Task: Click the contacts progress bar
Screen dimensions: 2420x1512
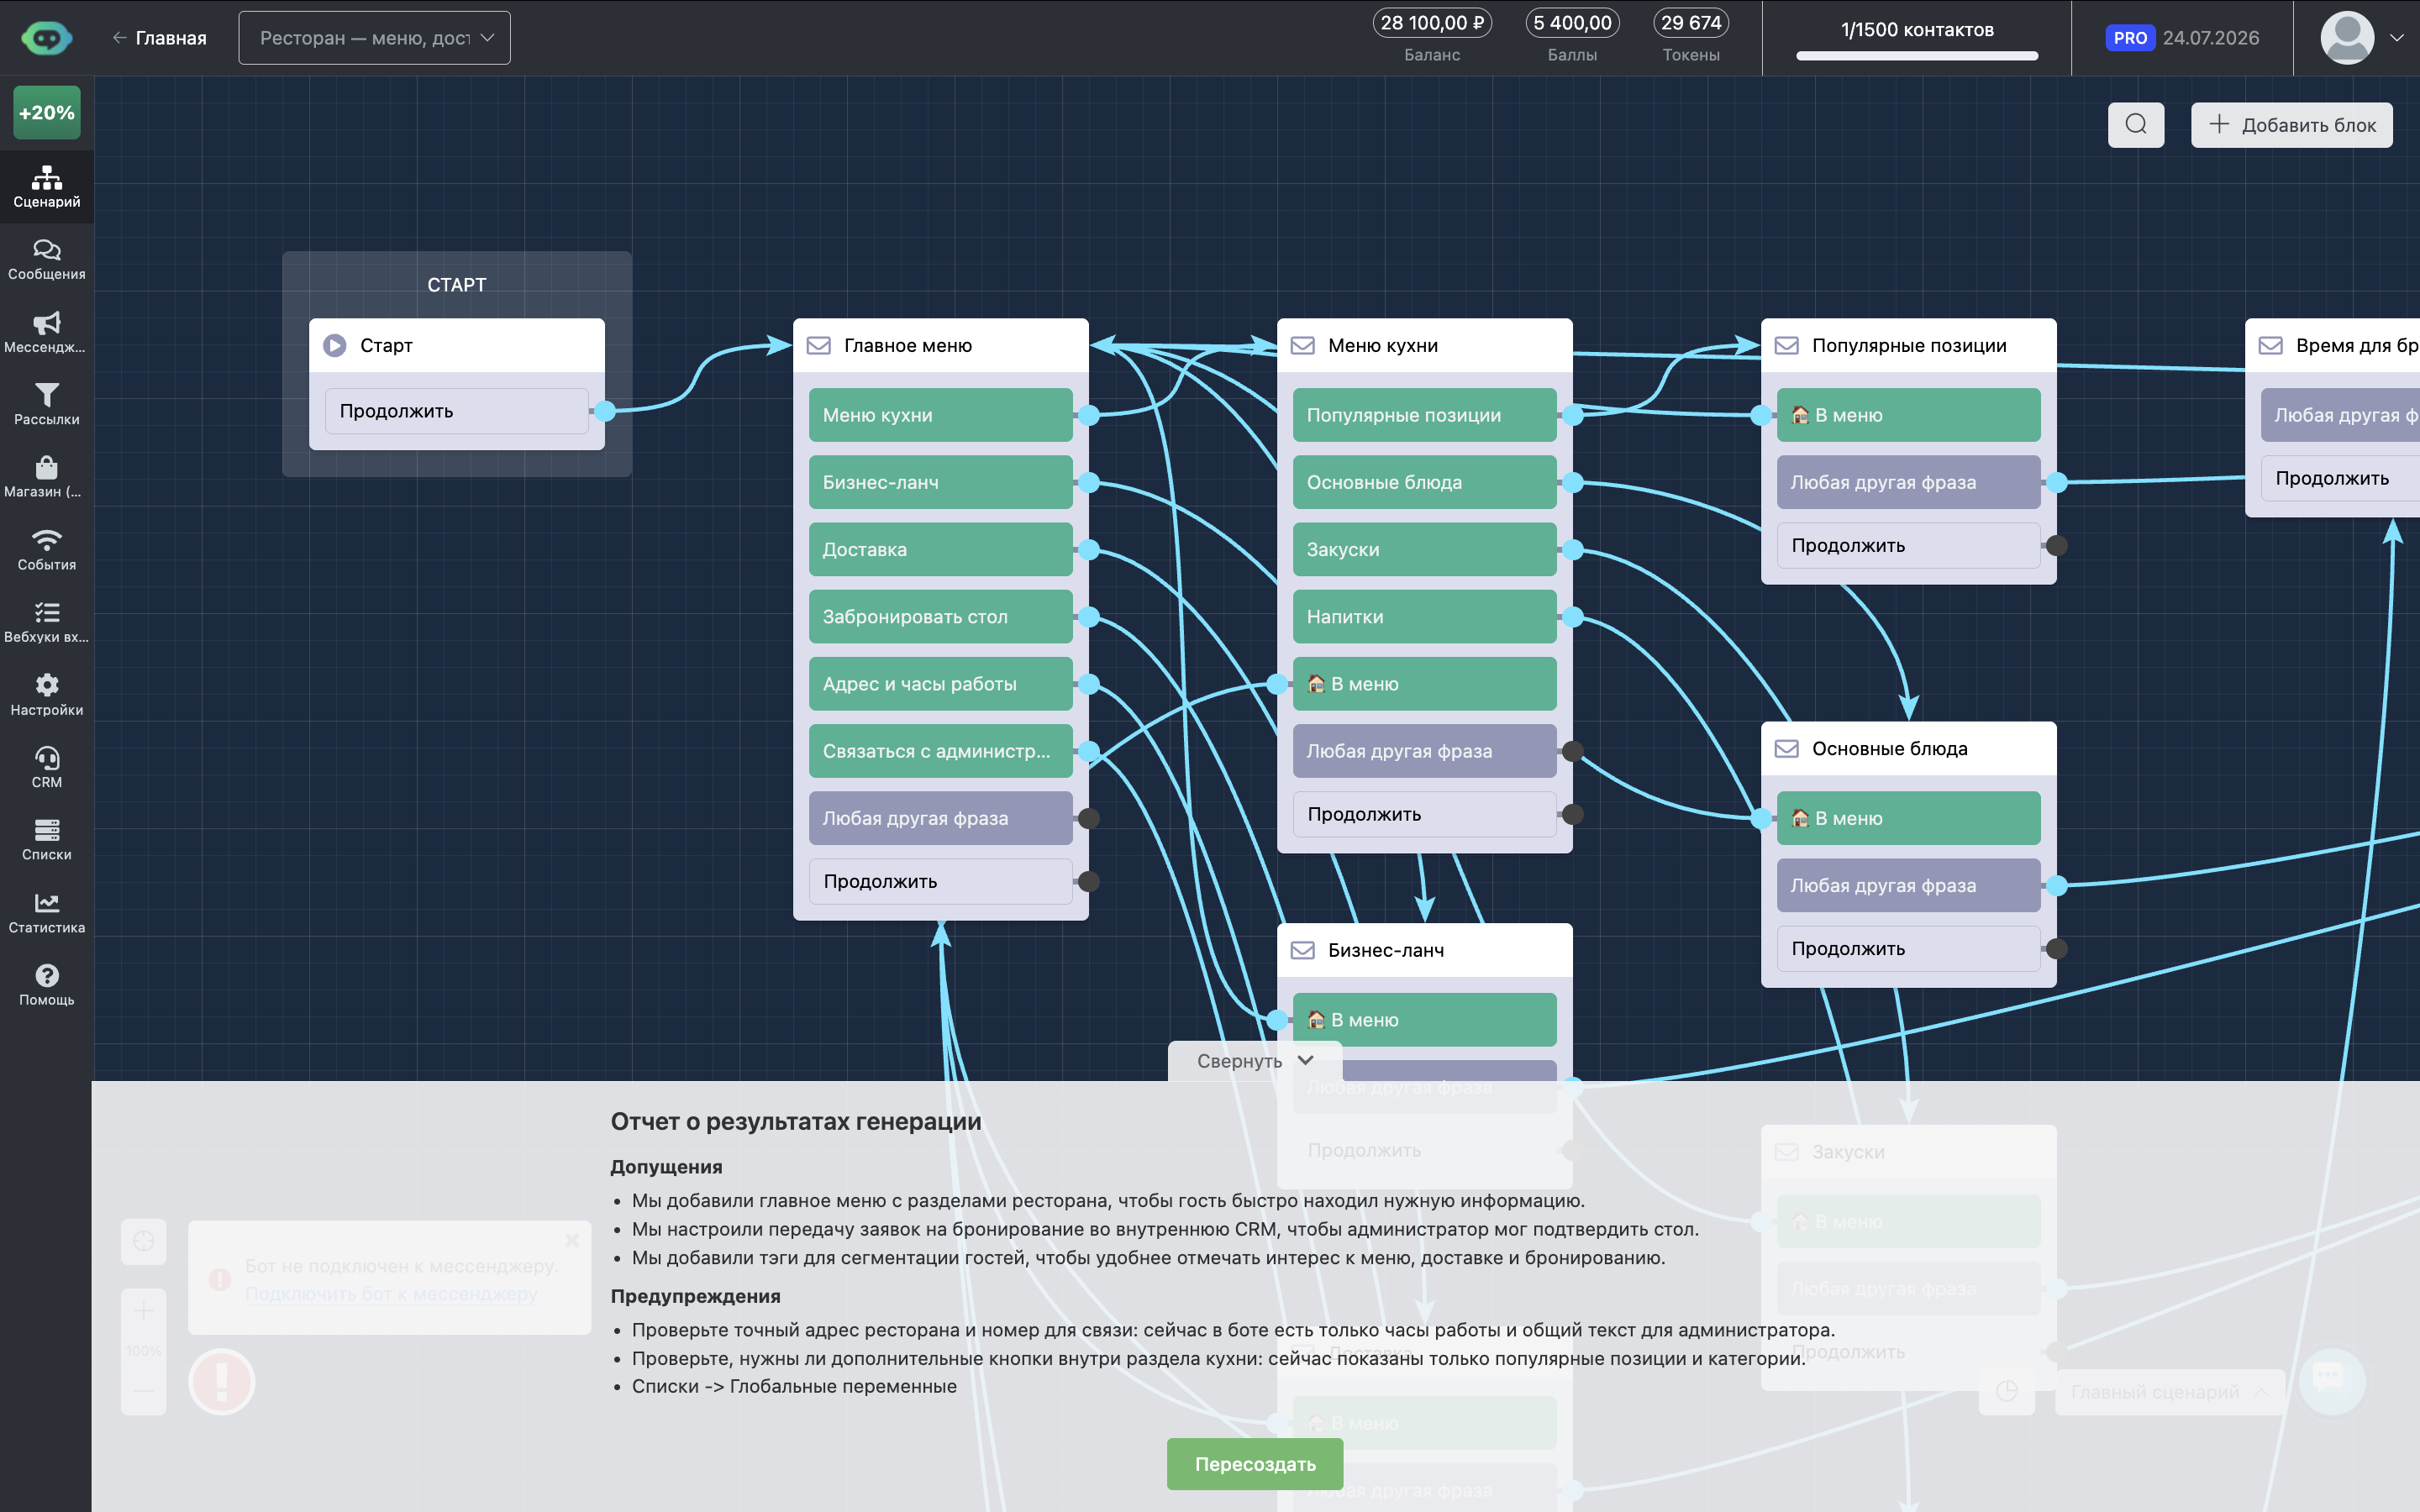Action: coord(1917,56)
